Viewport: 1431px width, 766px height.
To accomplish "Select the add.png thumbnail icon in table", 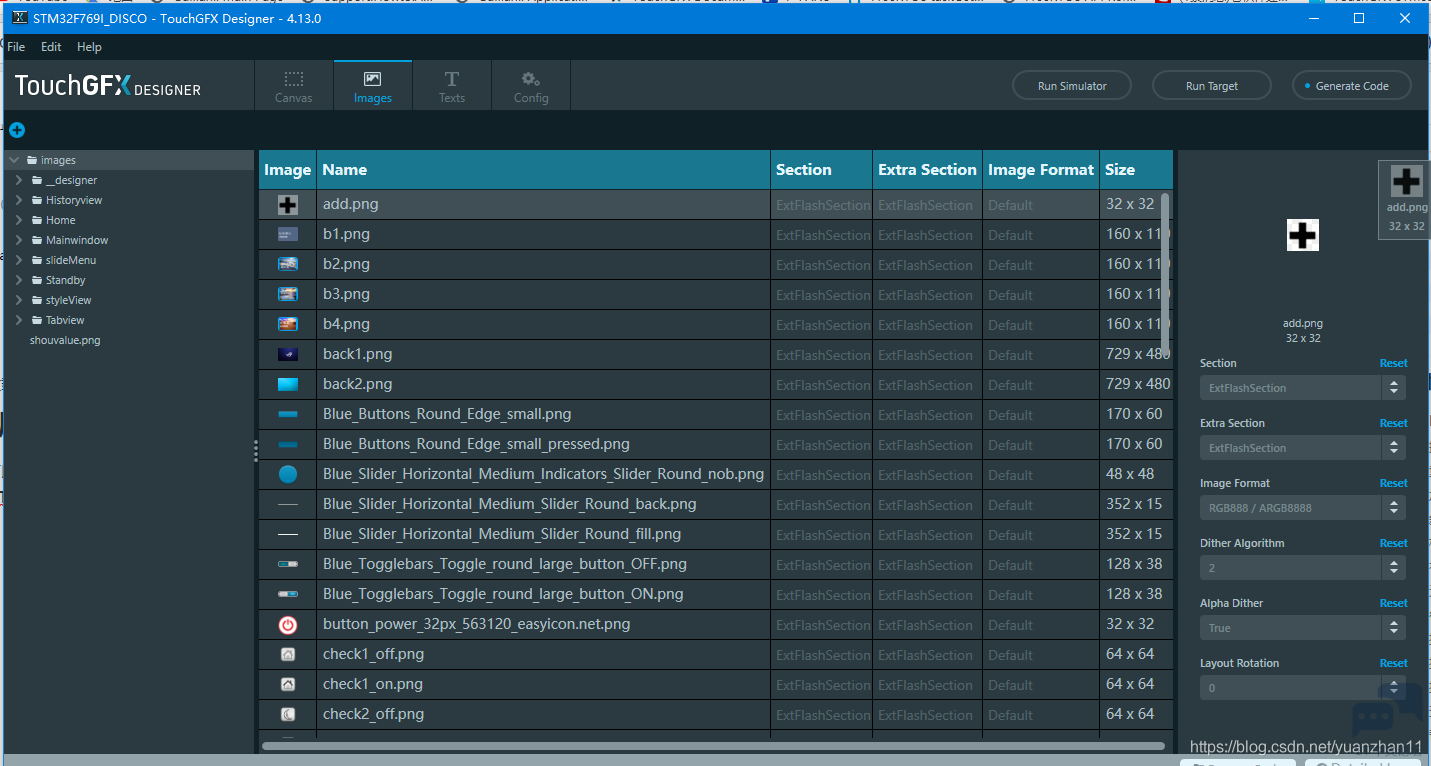I will [288, 205].
